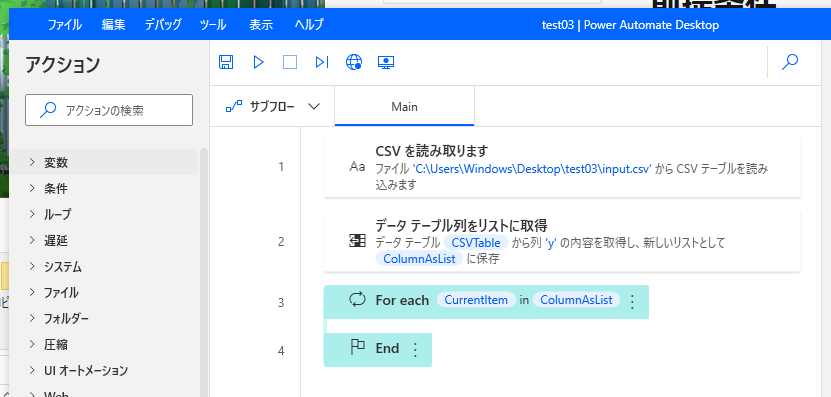Click the input.csv file path link
The width and height of the screenshot is (831, 397).
pyautogui.click(x=532, y=169)
